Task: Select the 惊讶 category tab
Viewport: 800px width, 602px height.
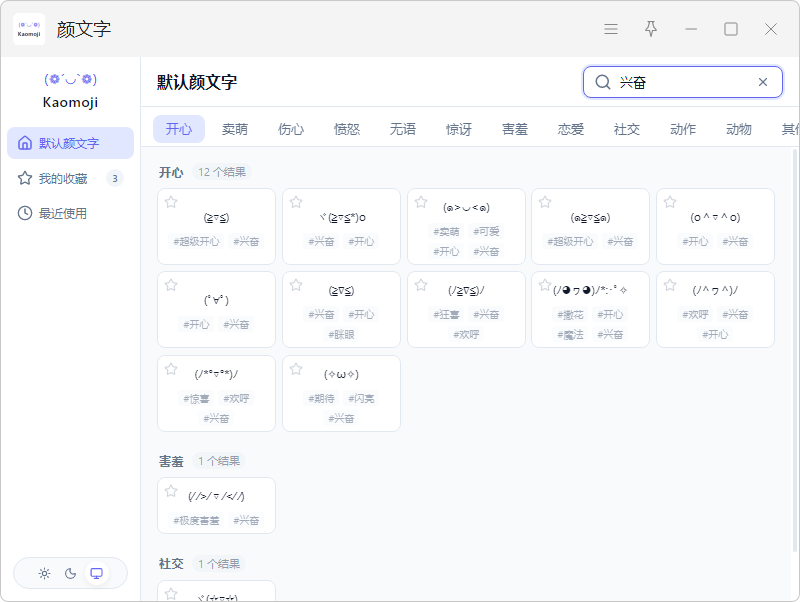Action: click(459, 129)
